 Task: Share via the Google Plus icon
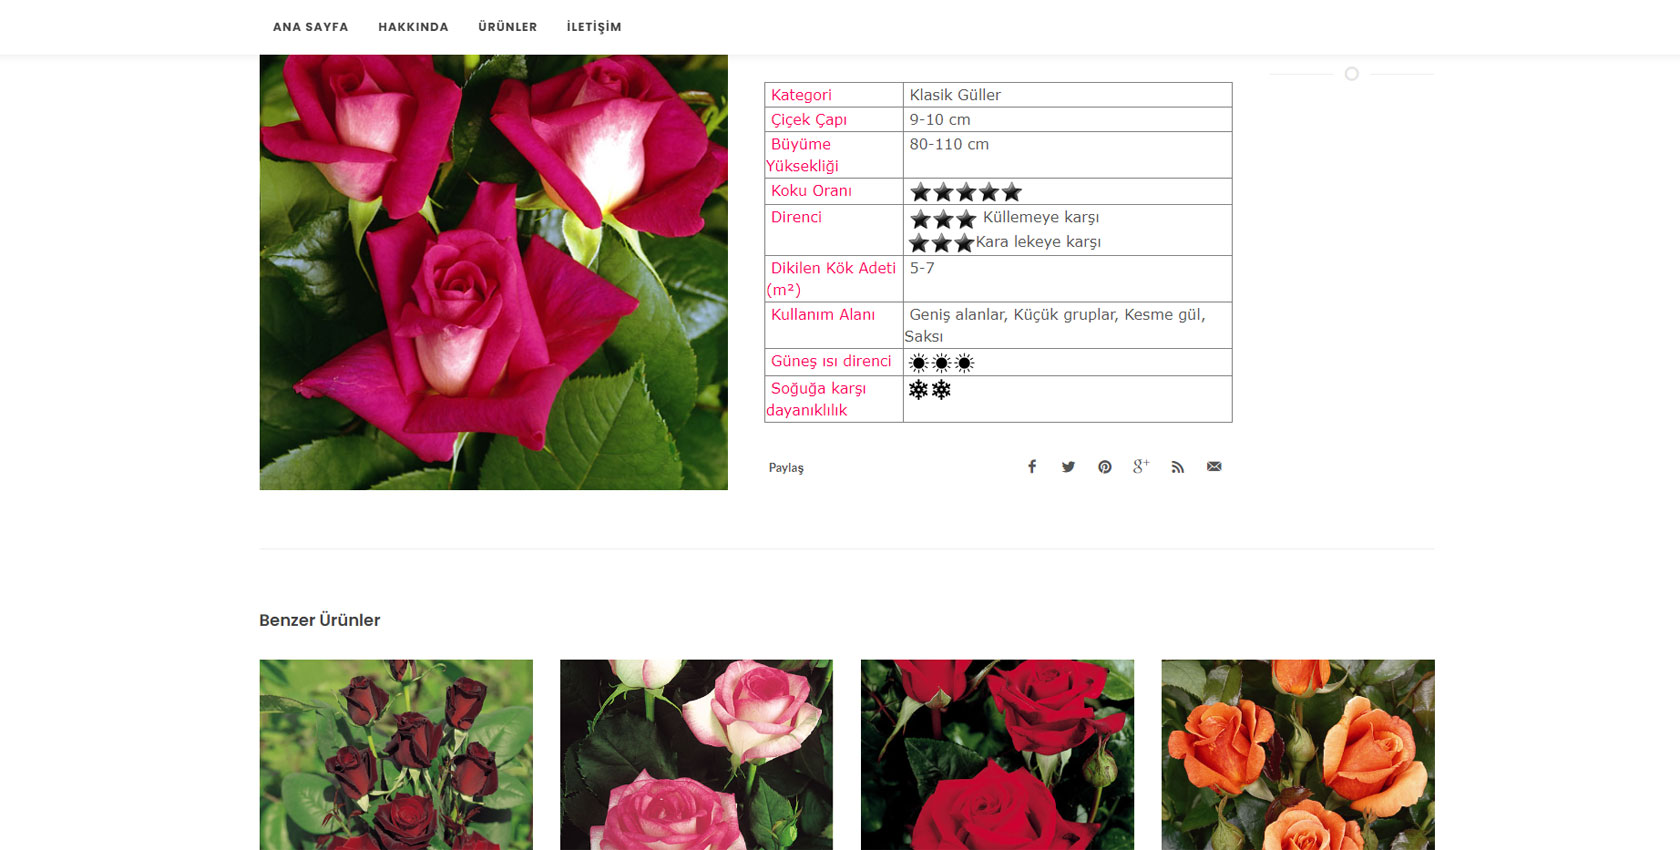[1141, 467]
